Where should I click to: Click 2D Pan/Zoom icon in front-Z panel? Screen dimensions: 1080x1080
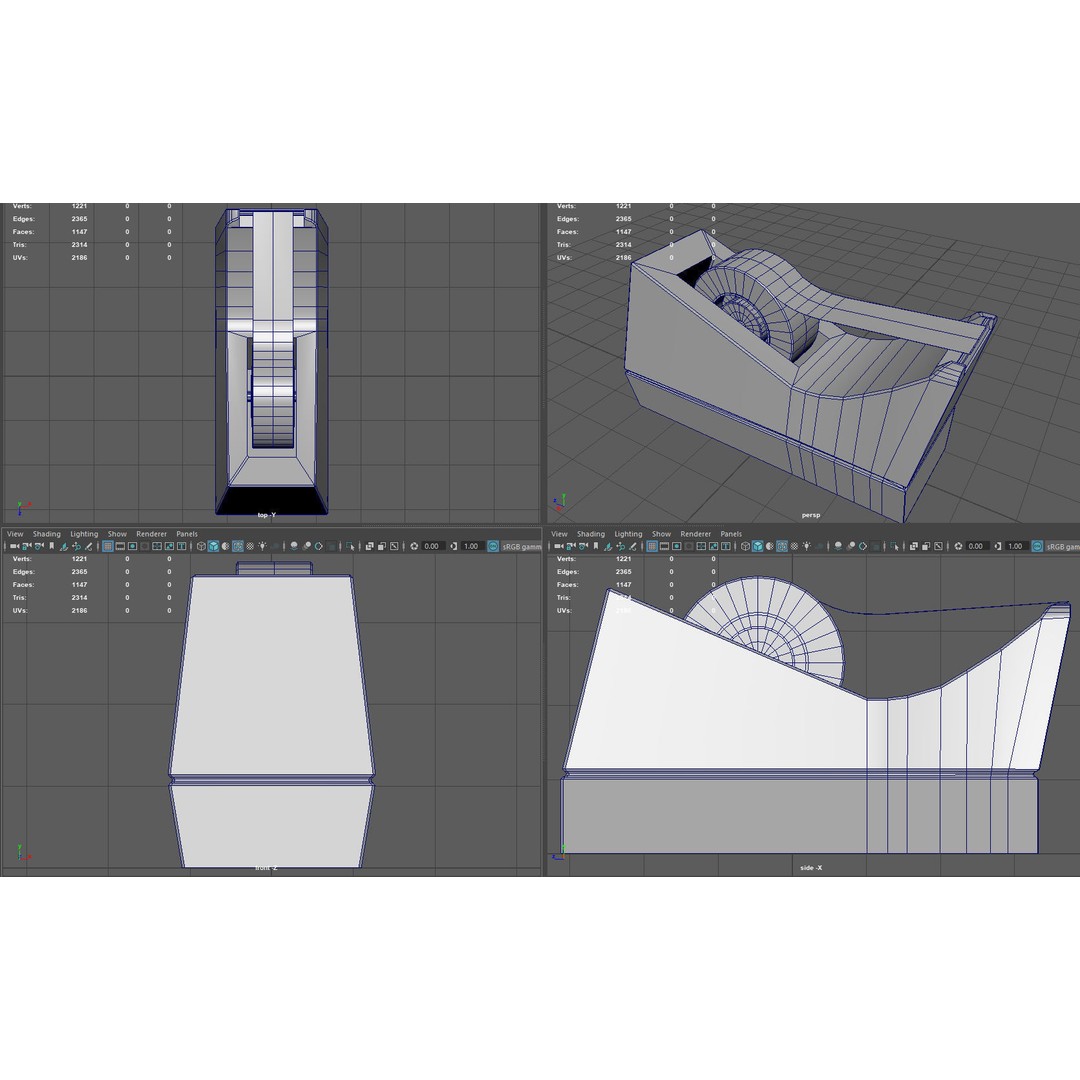pyautogui.click(x=76, y=546)
